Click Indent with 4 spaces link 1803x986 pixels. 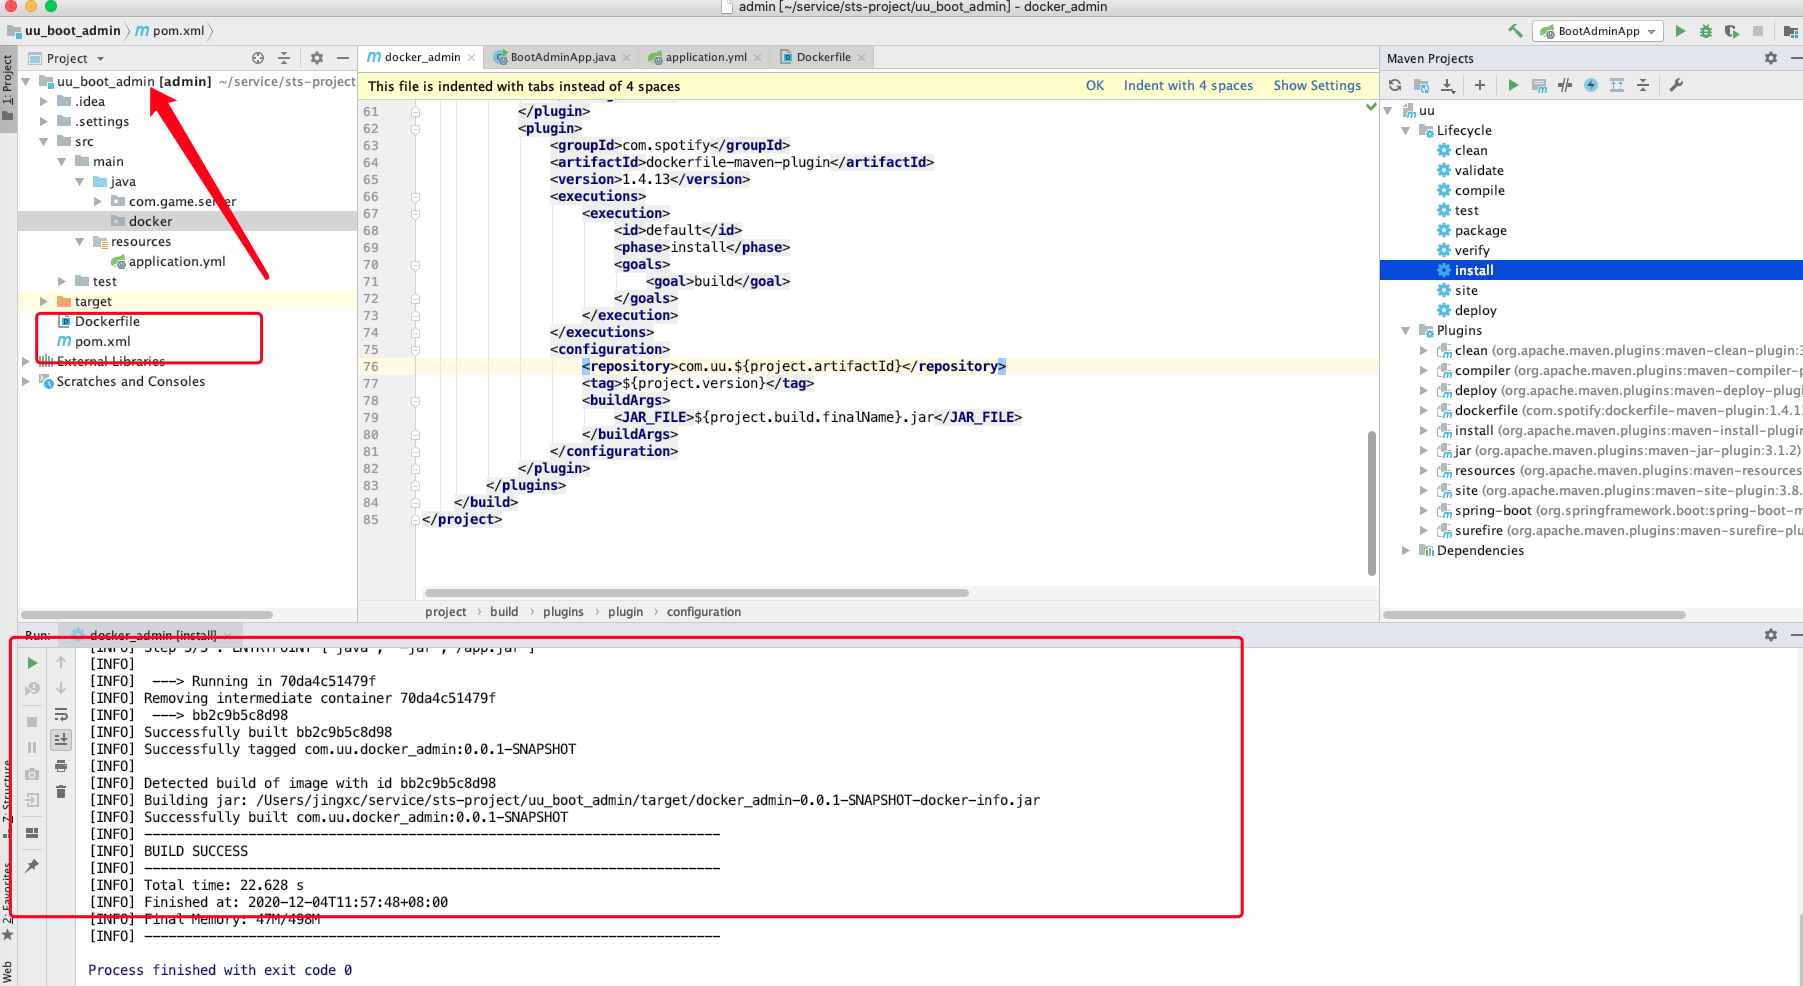(x=1188, y=85)
